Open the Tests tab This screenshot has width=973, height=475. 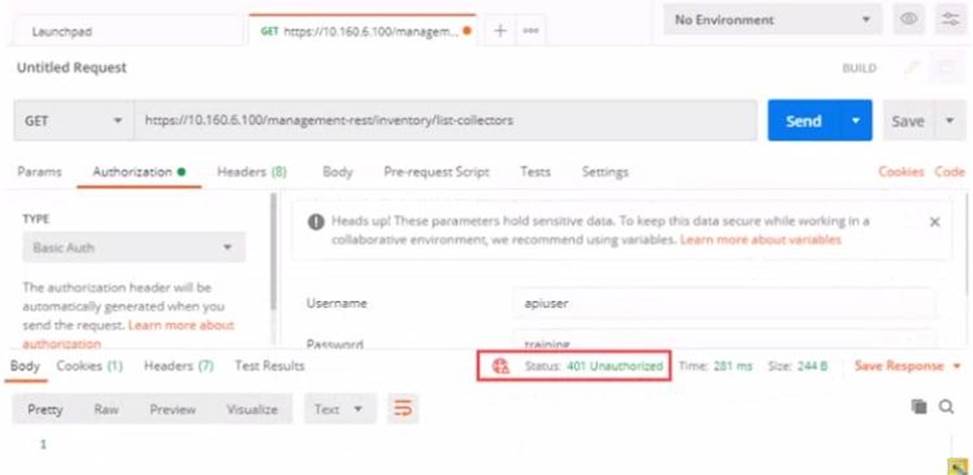coord(535,172)
